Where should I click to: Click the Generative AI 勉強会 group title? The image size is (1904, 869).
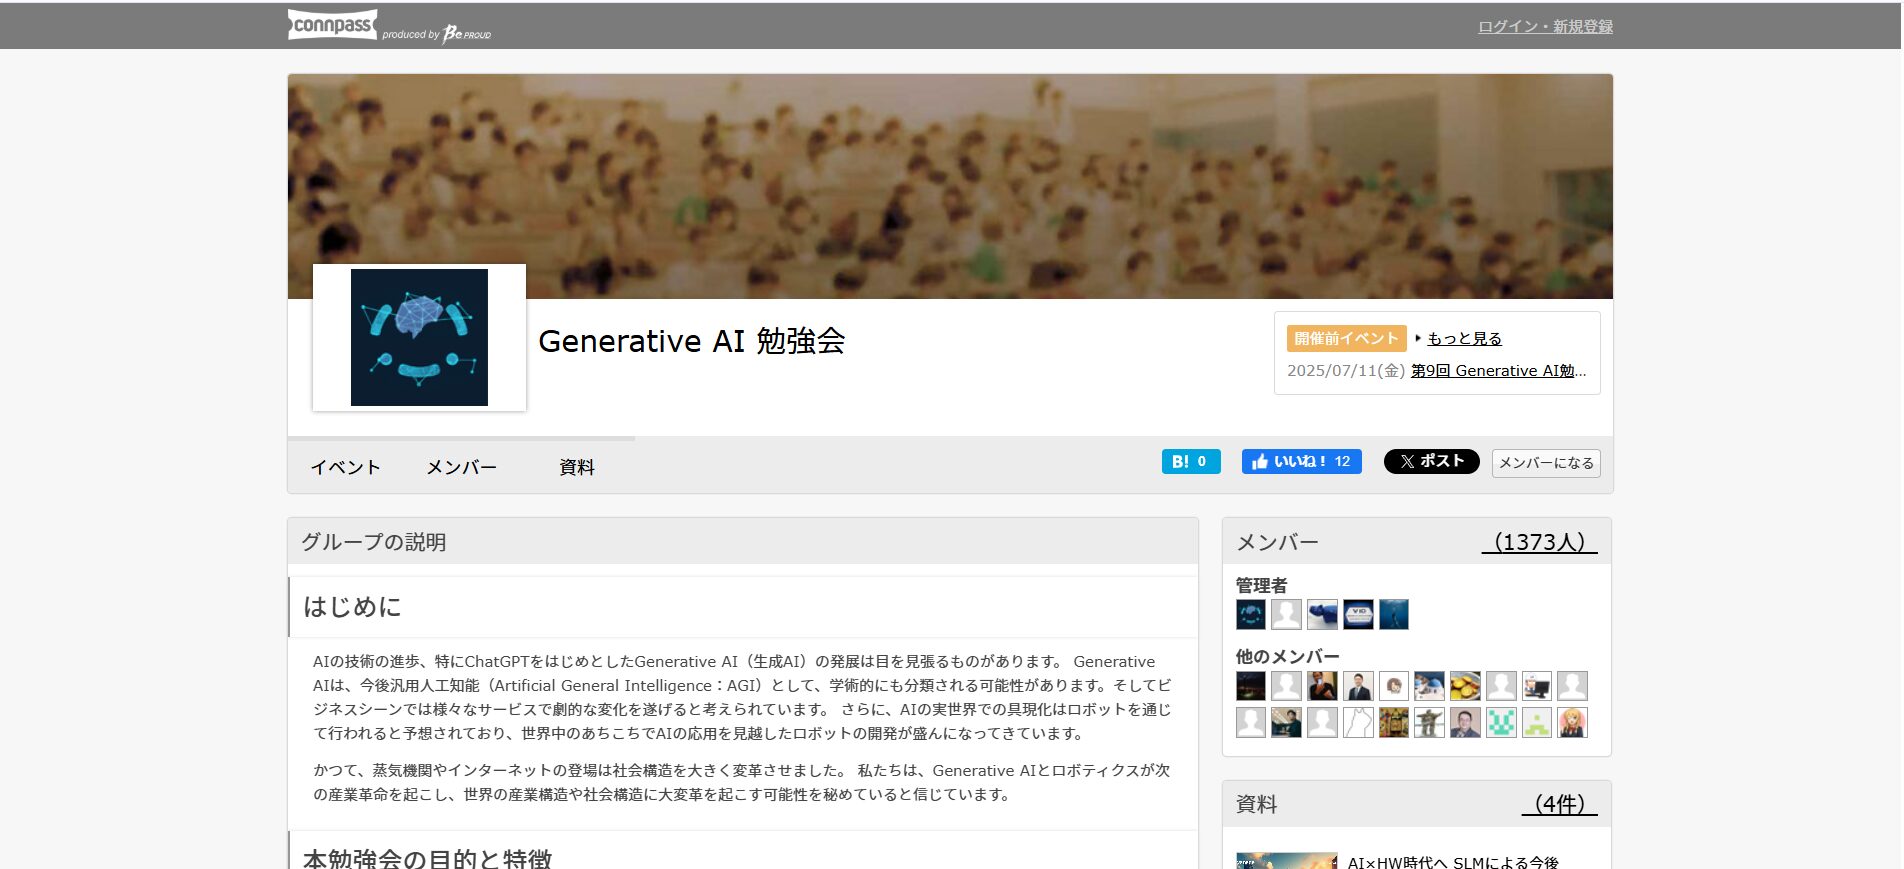[692, 341]
